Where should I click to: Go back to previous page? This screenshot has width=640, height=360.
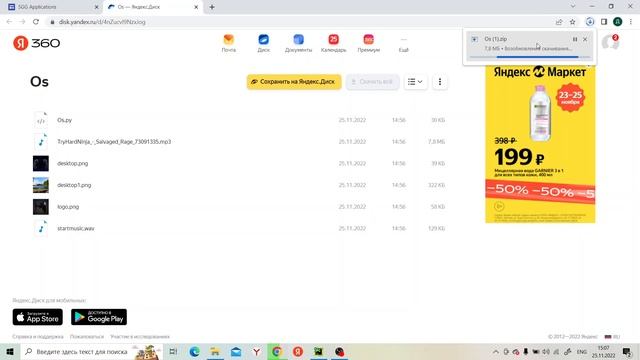(x=9, y=22)
